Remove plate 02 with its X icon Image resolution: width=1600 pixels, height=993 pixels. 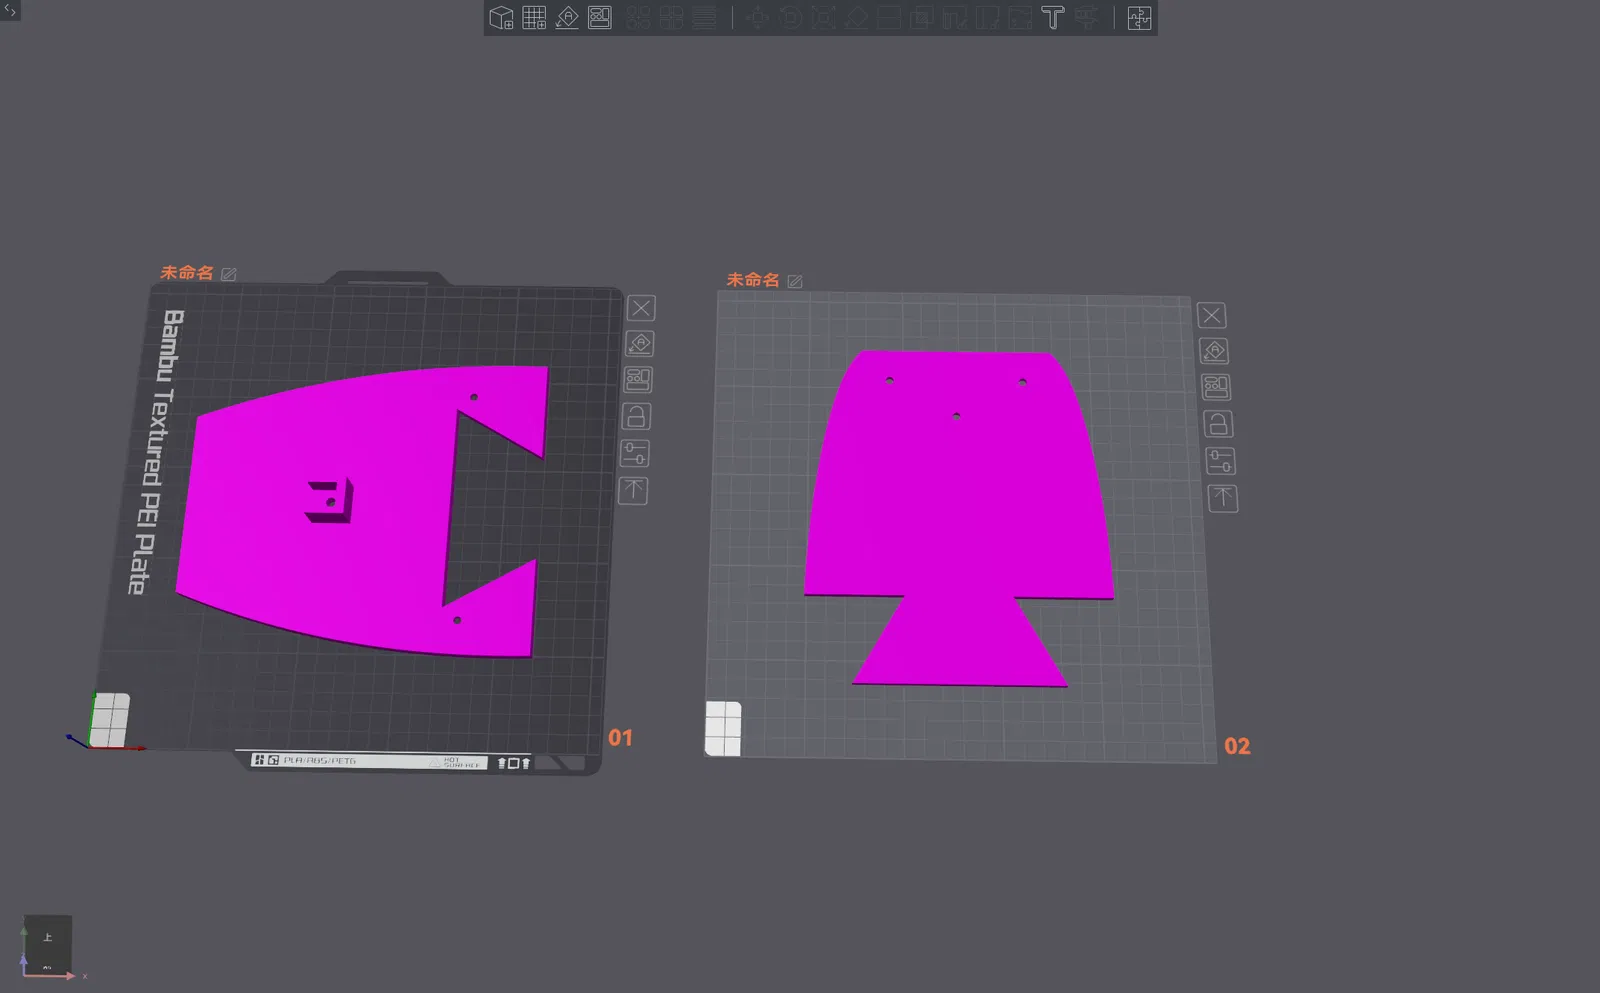1211,316
